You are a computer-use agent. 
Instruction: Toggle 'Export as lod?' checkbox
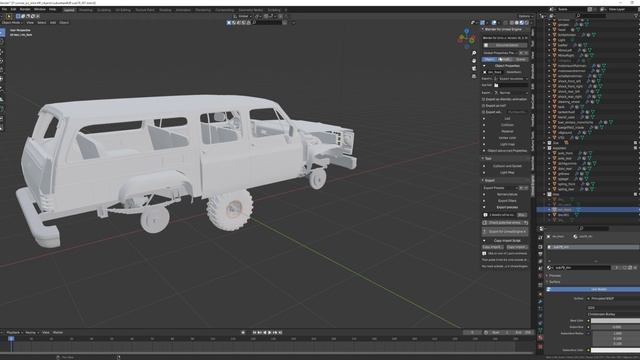tap(484, 106)
